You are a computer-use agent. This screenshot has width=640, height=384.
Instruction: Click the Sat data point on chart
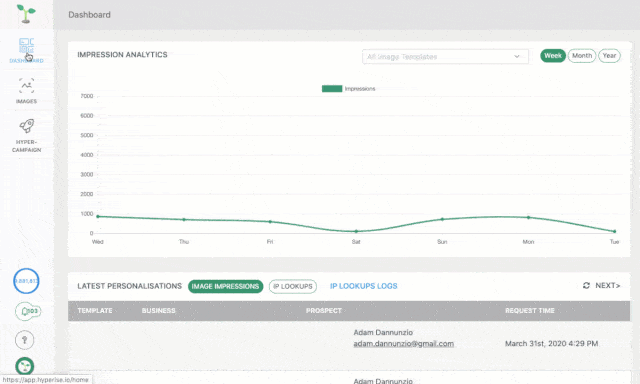[356, 231]
